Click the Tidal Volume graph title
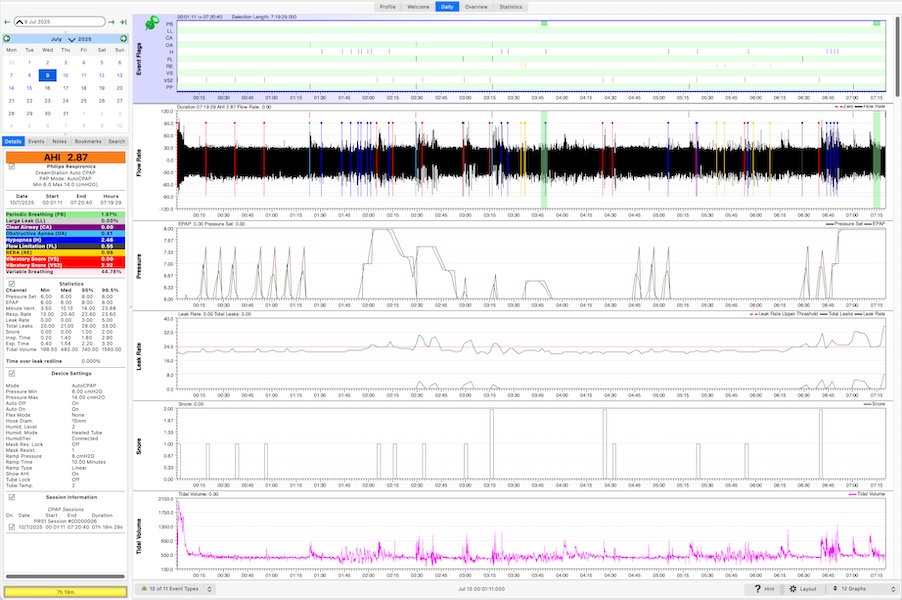Screen dimensions: 902x600 pyautogui.click(x=139, y=537)
